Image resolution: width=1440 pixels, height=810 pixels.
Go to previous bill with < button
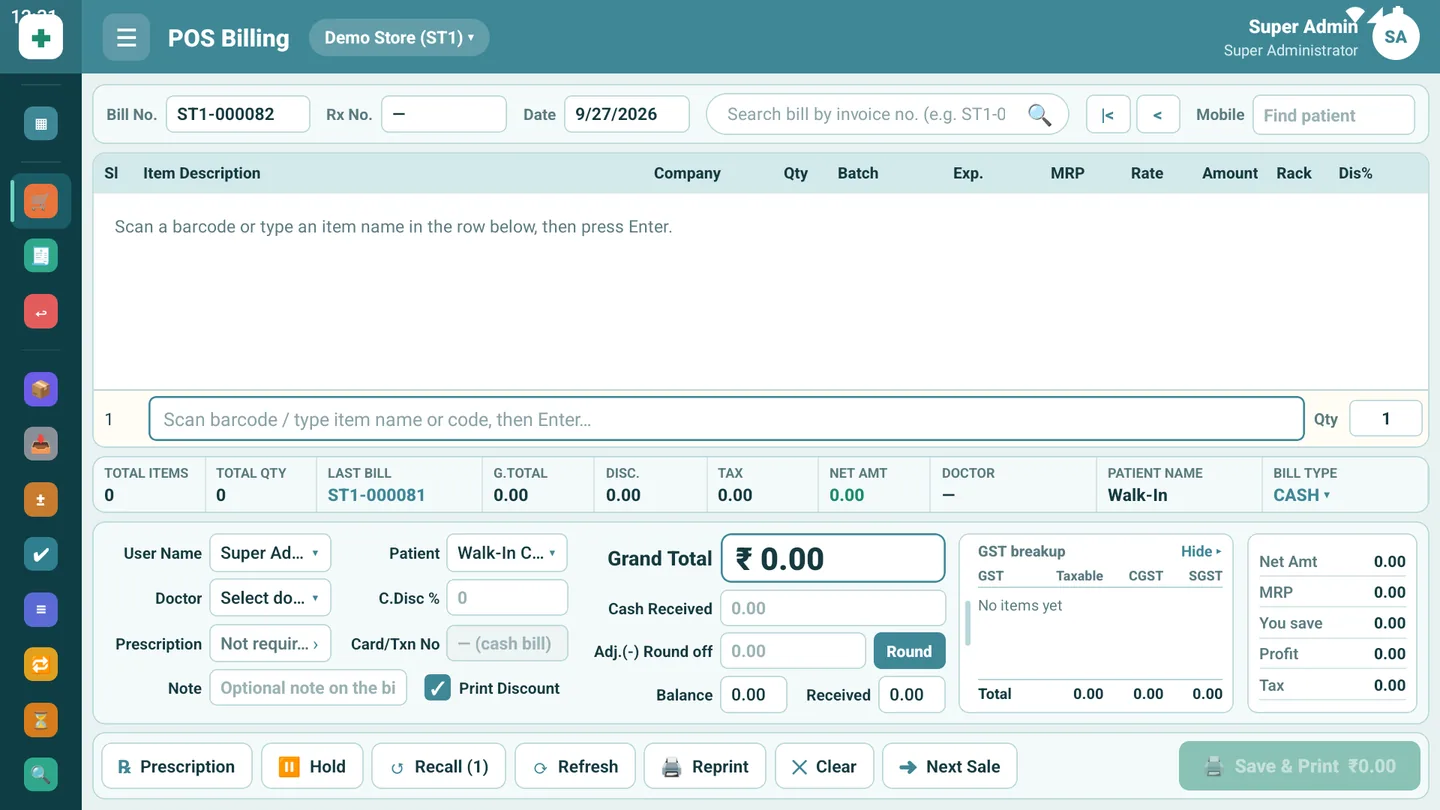tap(1158, 115)
